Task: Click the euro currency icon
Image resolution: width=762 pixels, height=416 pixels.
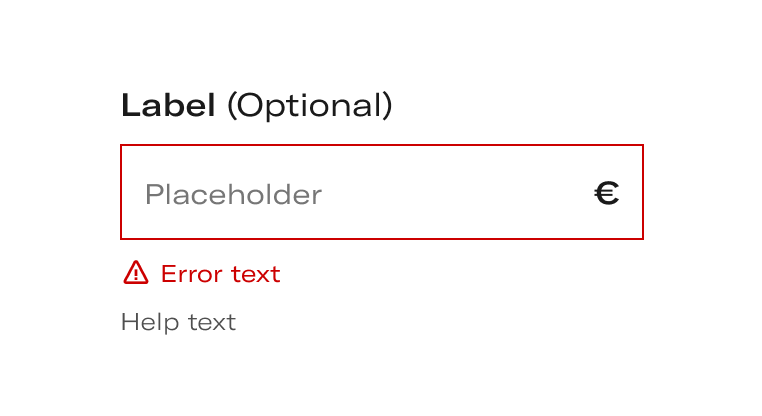Action: [x=606, y=193]
